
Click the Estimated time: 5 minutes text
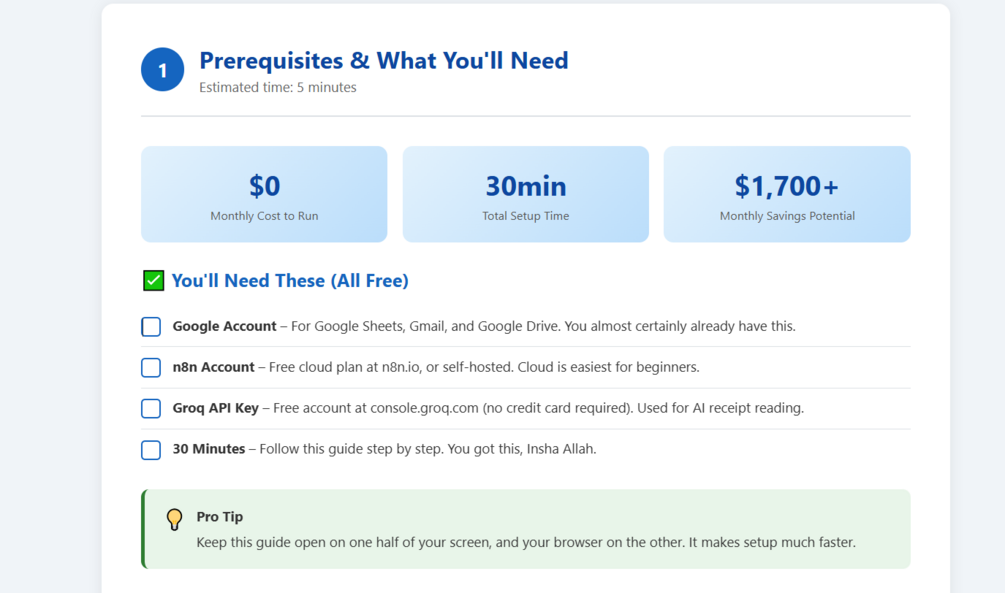(x=278, y=87)
